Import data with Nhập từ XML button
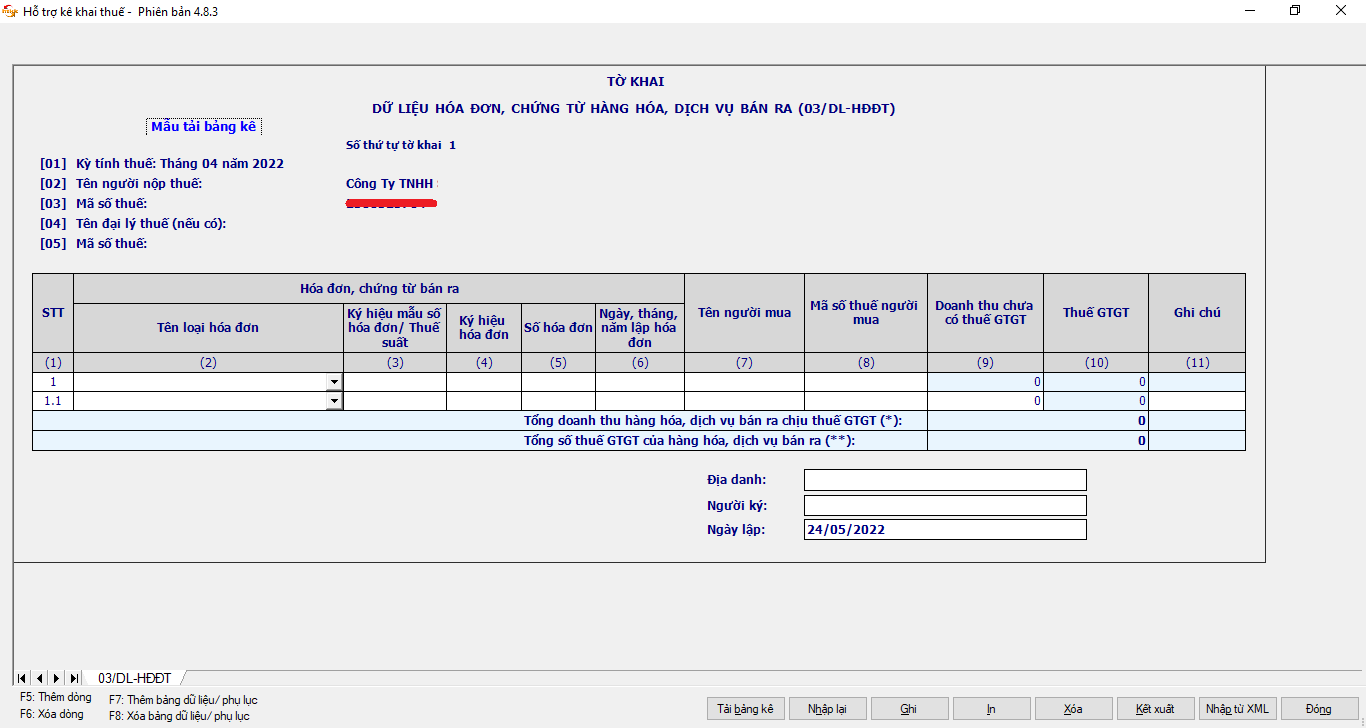Screen dimensions: 1366x728 (x=1237, y=709)
